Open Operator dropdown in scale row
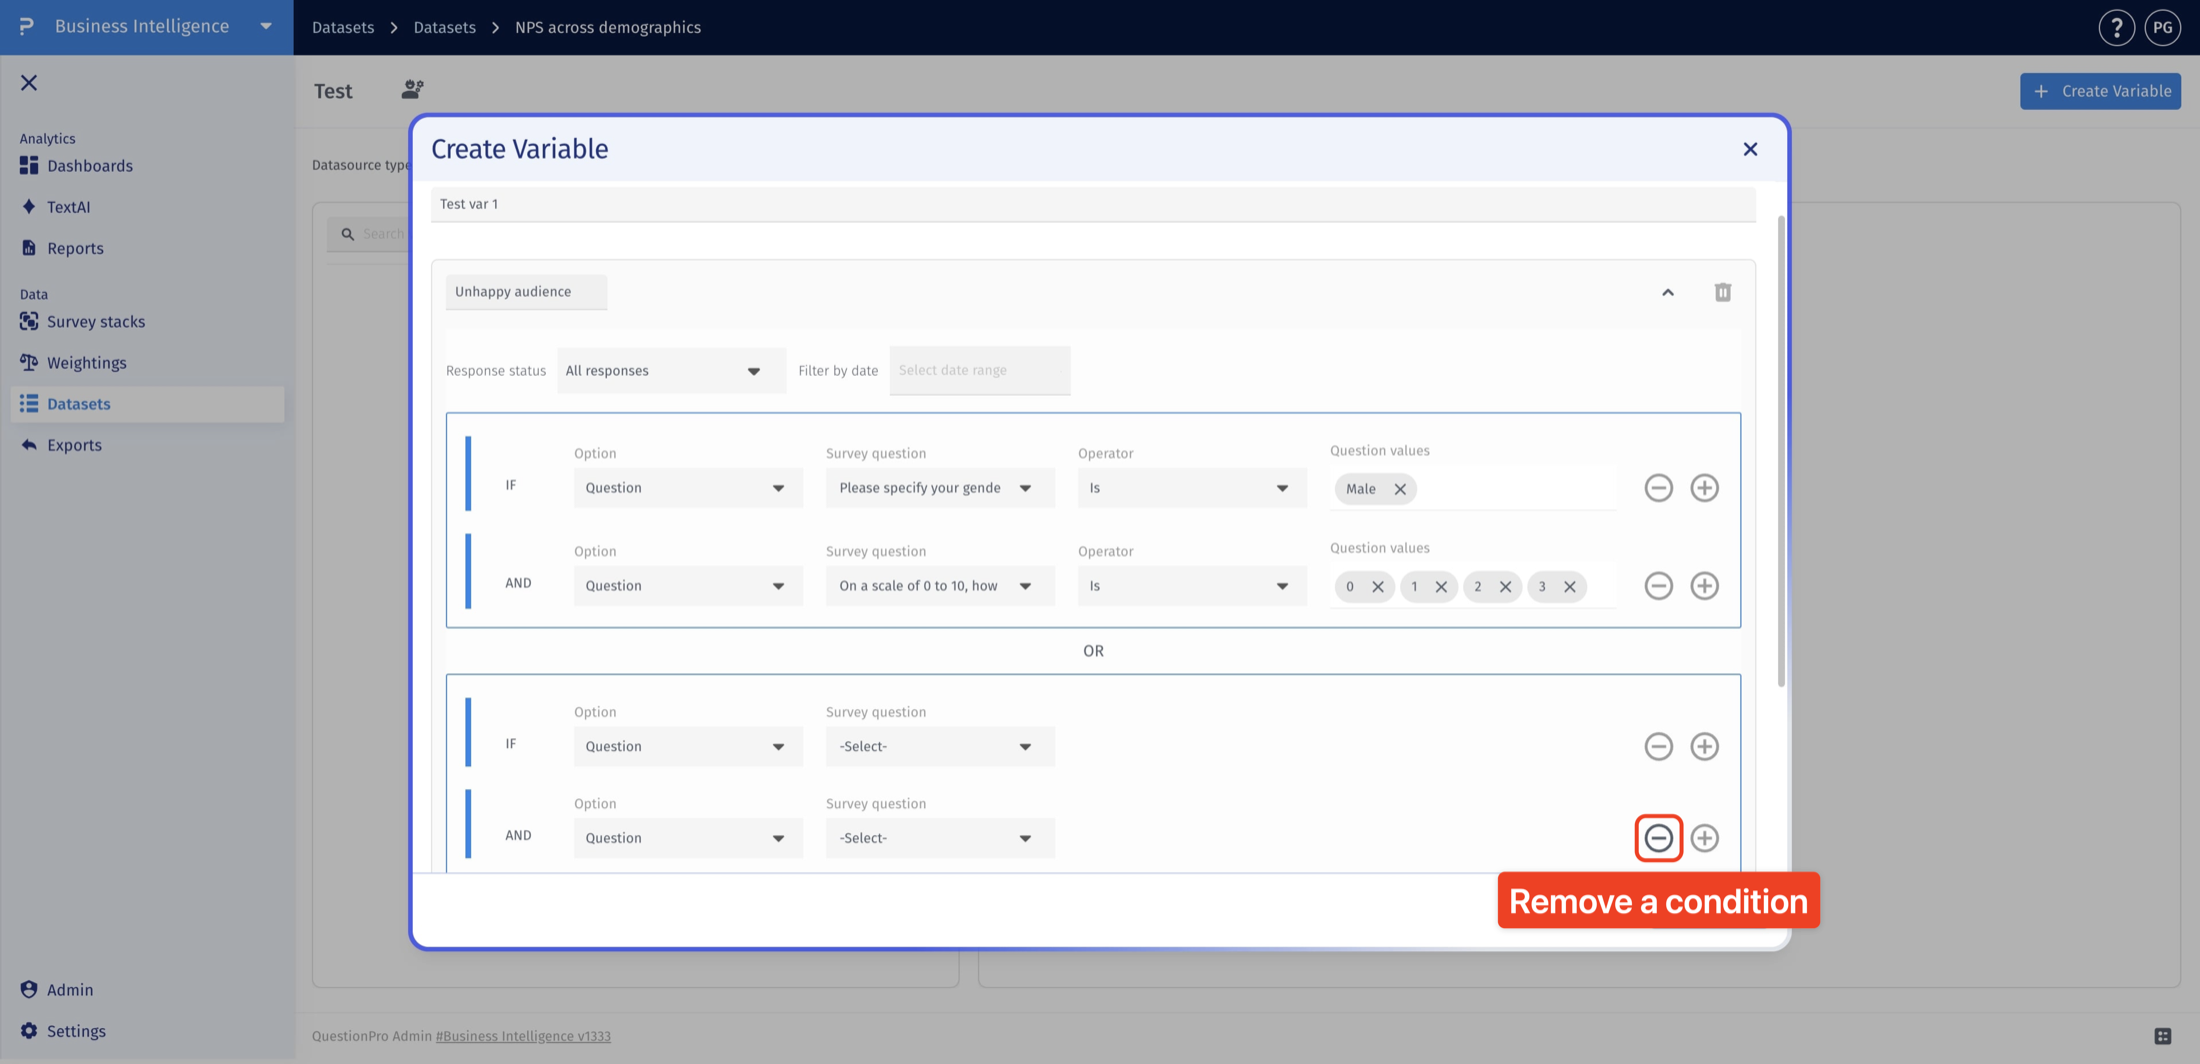The height and width of the screenshot is (1064, 2200). click(x=1192, y=586)
